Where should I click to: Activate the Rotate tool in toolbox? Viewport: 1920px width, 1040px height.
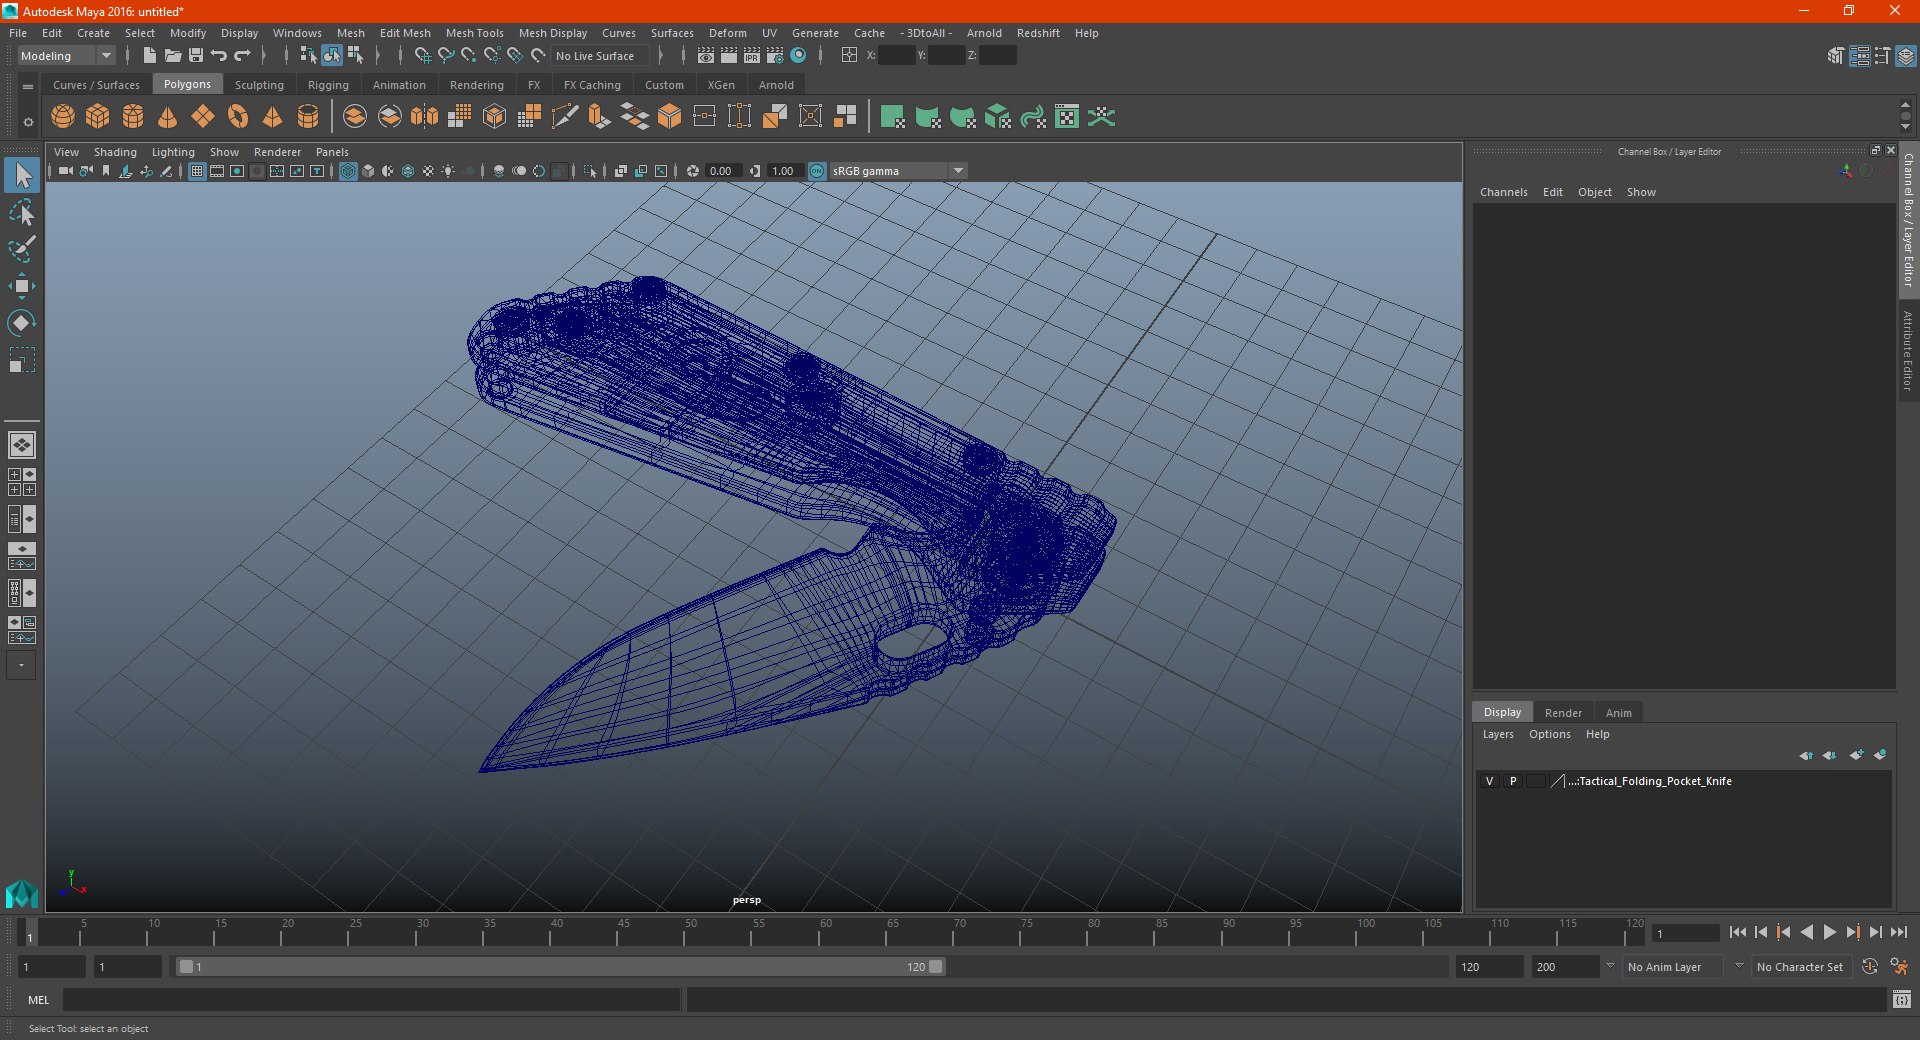click(x=21, y=323)
